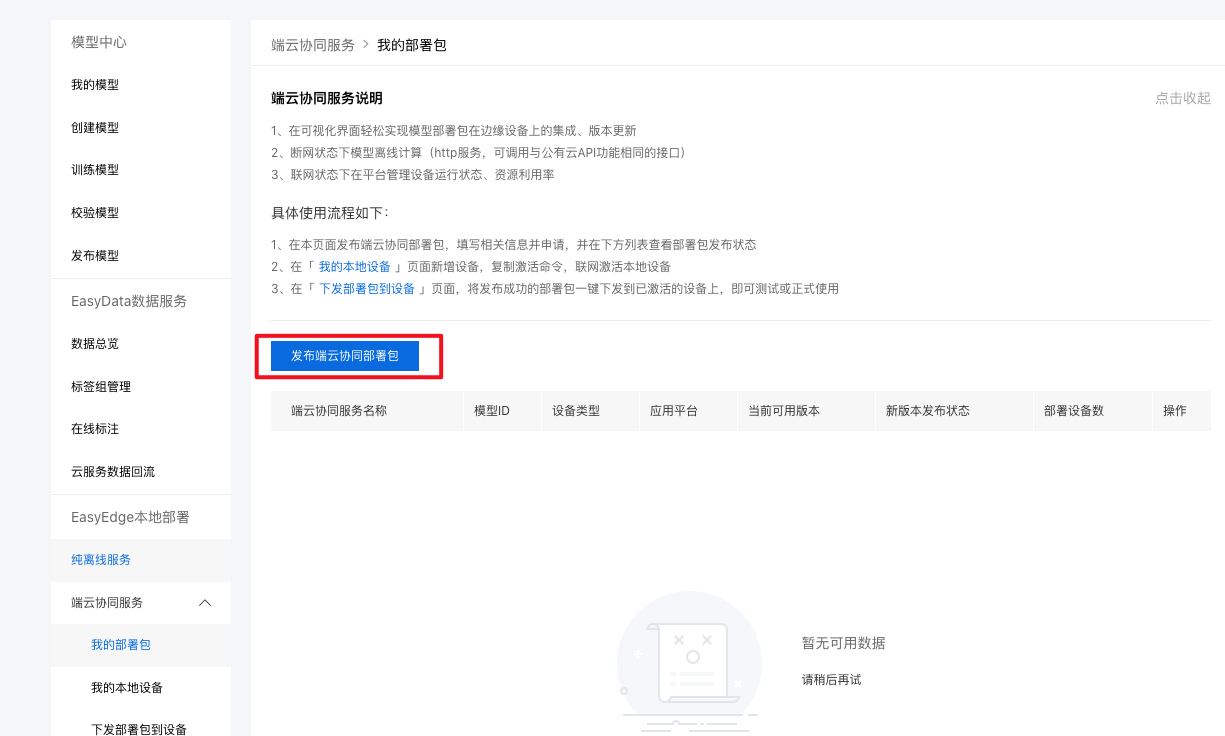Open 在线标注 in the sidebar

pos(95,429)
